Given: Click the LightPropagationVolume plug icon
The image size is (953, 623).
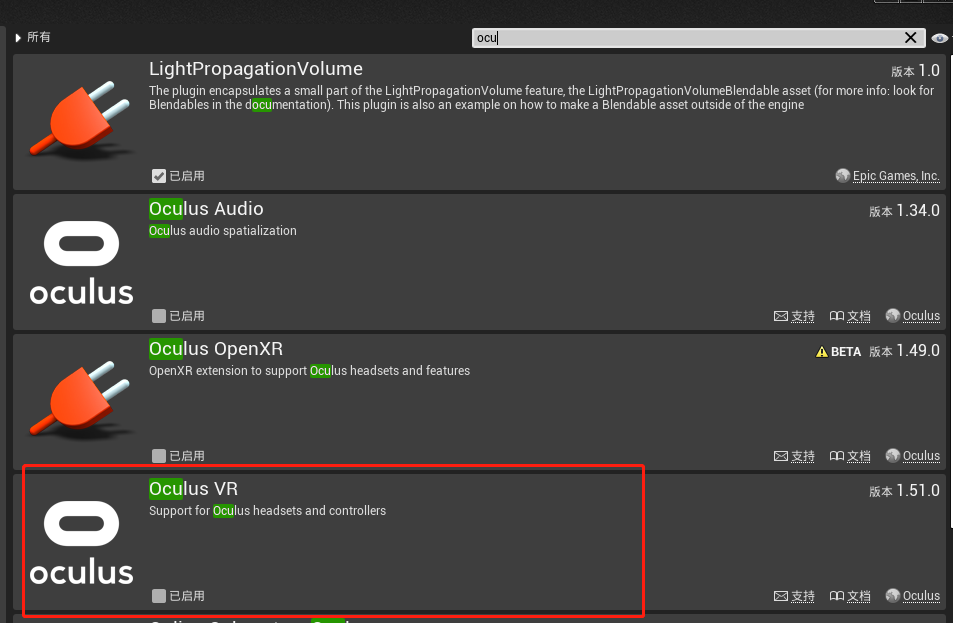Looking at the screenshot, I should pos(81,120).
